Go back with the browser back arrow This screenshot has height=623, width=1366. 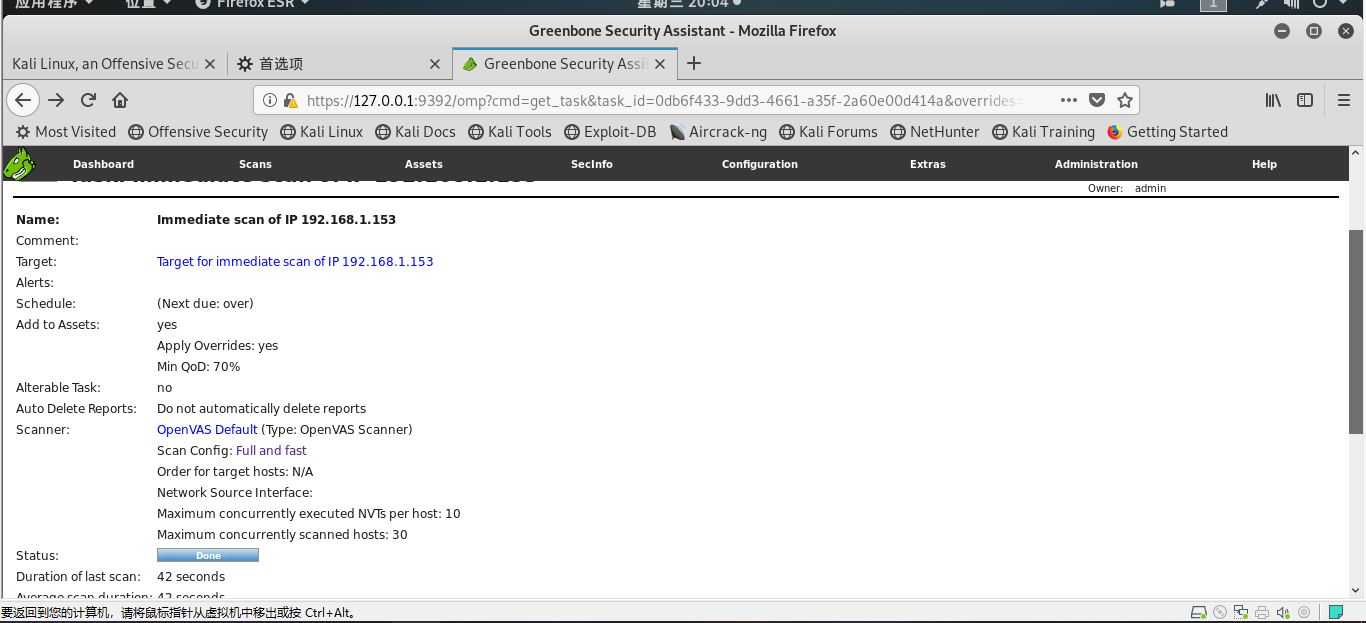(23, 100)
